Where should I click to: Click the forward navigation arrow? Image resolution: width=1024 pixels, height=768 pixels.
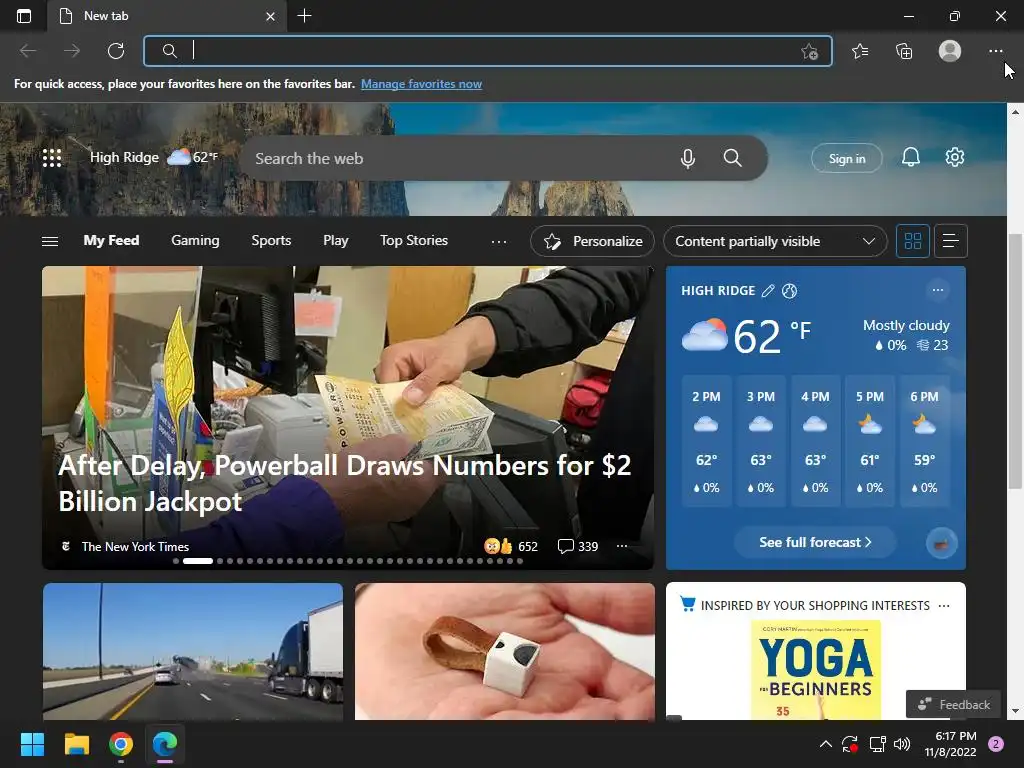click(72, 51)
